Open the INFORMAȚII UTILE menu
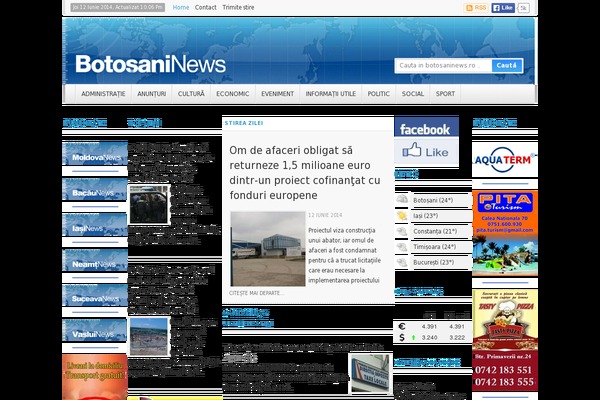This screenshot has height=400, width=600. pyautogui.click(x=331, y=94)
